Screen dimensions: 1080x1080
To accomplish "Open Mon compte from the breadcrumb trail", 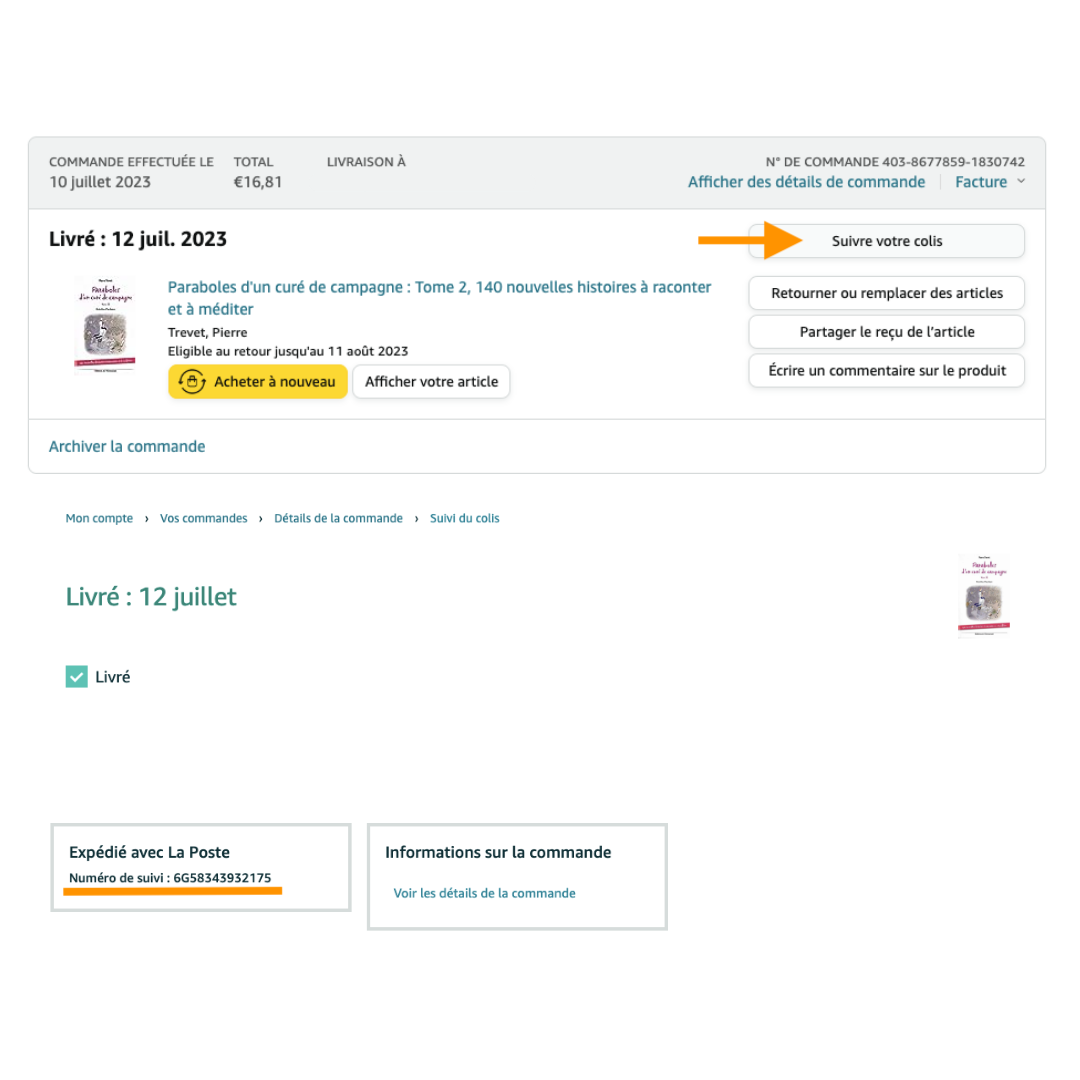I will (x=99, y=518).
